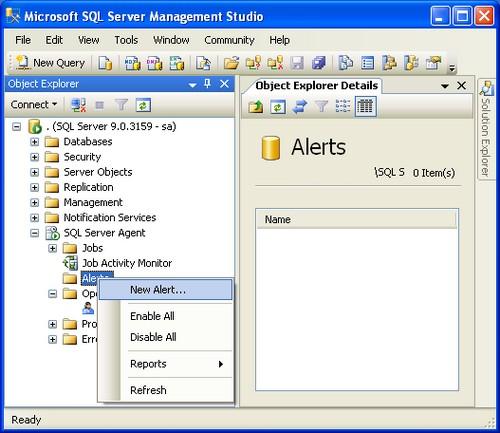The image size is (500, 433).
Task: Open the Reports submenu
Action: [x=166, y=364]
